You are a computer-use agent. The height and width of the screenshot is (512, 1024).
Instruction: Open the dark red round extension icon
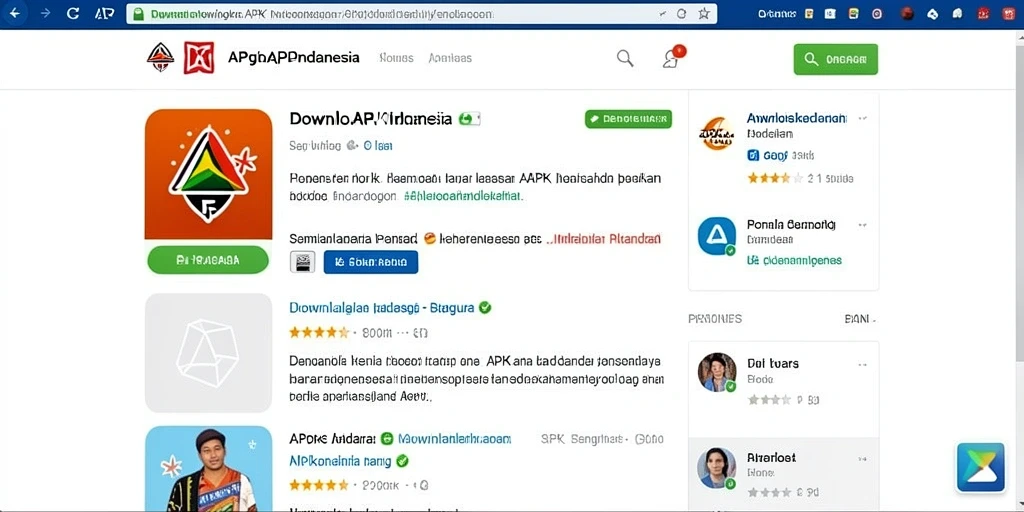(x=907, y=13)
